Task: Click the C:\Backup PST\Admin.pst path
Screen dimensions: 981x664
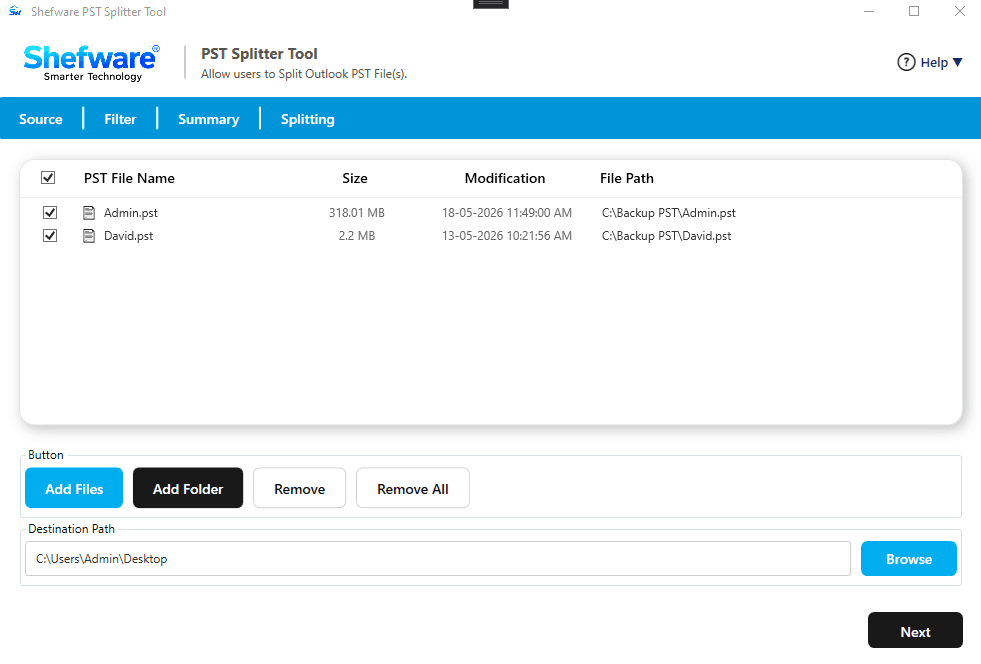Action: coord(668,213)
